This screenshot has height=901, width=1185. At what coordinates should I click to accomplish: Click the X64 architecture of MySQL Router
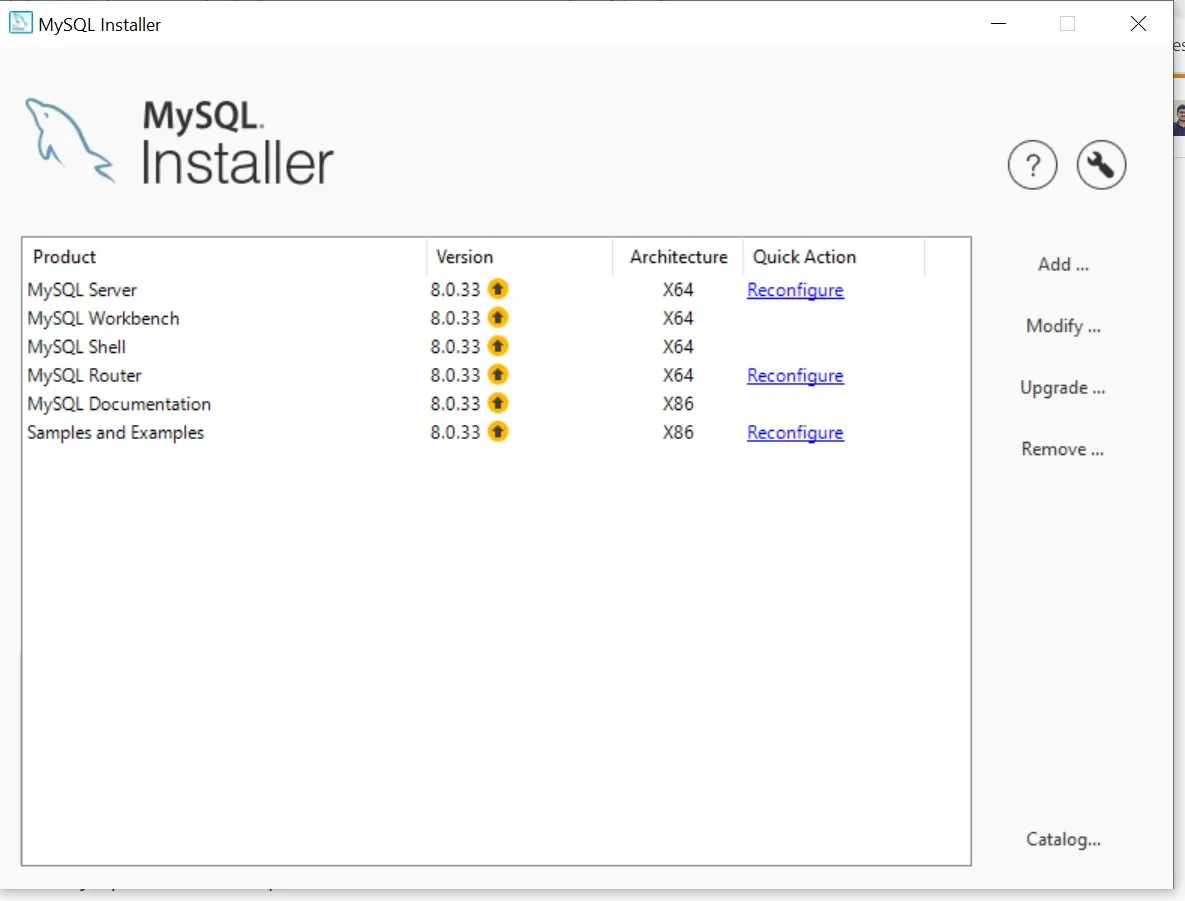click(678, 375)
